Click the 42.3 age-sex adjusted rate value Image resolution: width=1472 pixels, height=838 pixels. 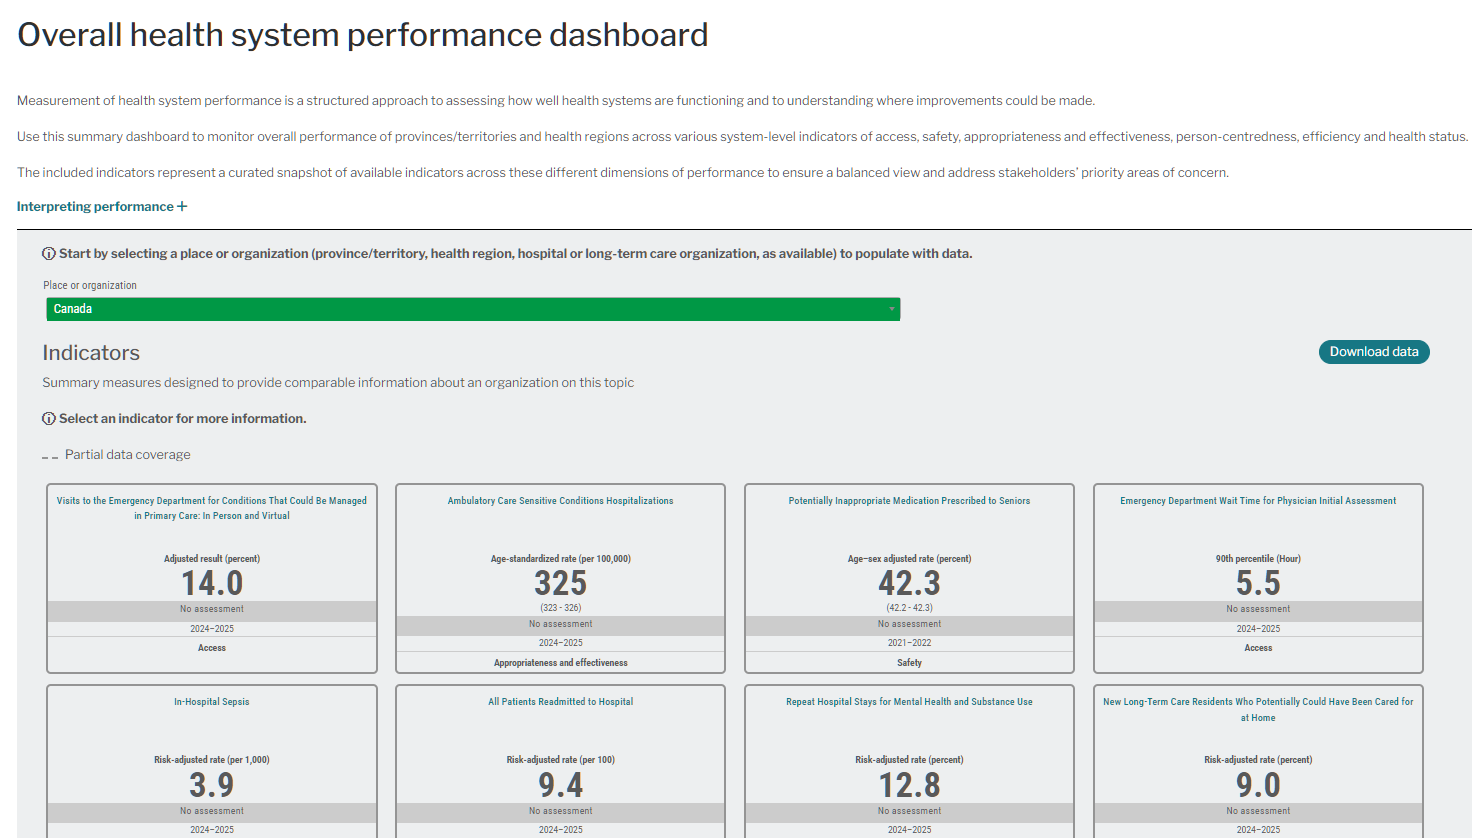[909, 583]
